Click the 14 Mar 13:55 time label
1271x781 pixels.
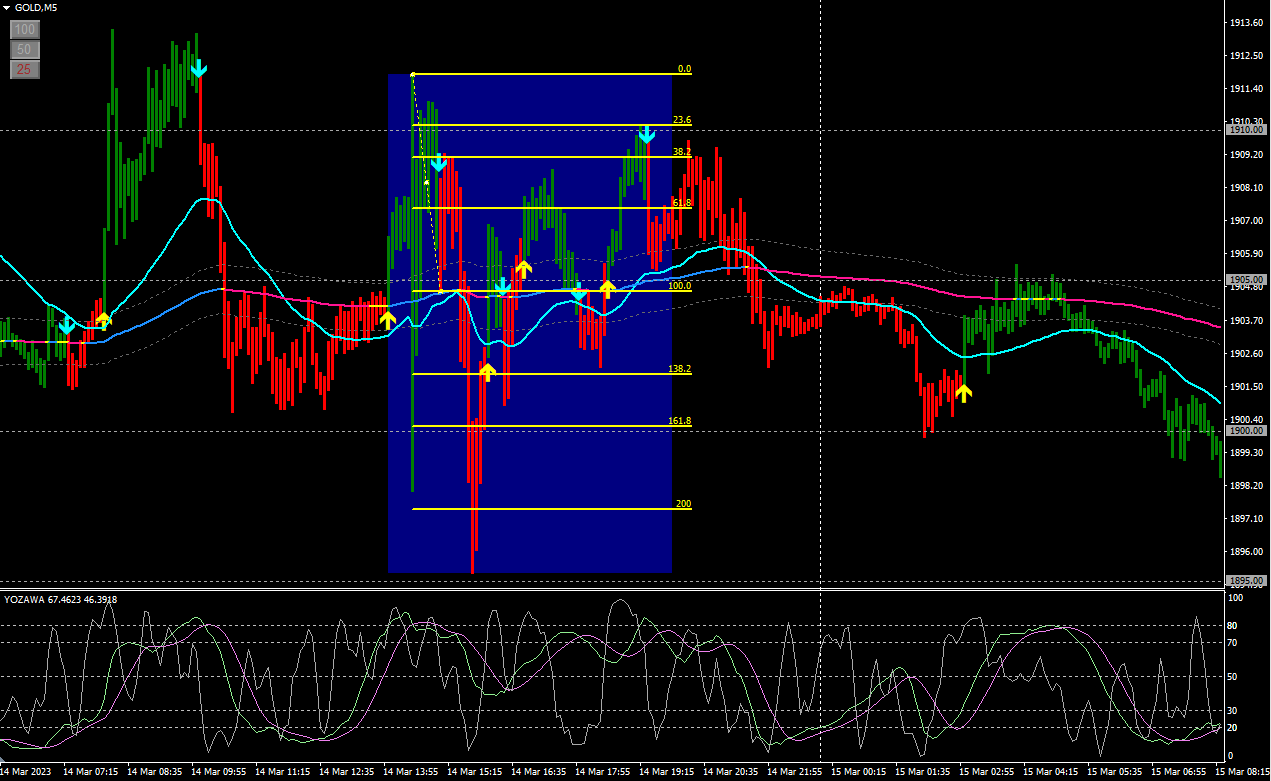tap(410, 772)
